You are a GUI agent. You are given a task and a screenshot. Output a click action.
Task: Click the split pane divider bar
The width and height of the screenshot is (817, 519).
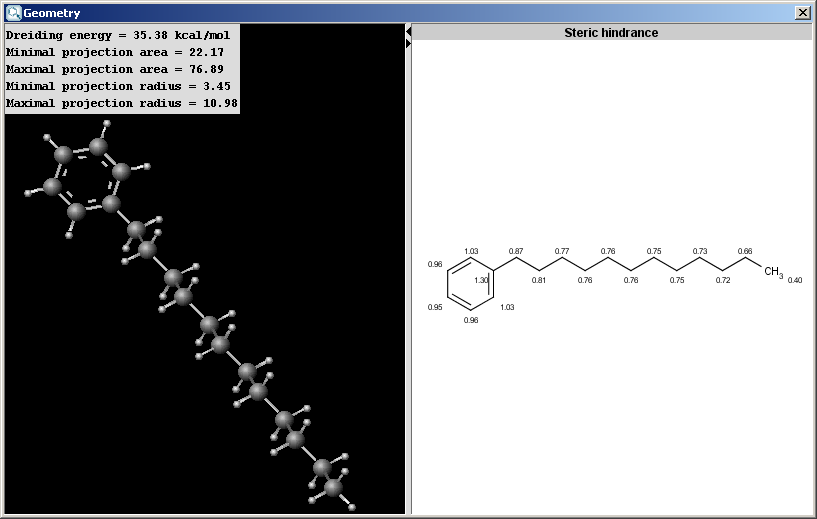coord(408,270)
